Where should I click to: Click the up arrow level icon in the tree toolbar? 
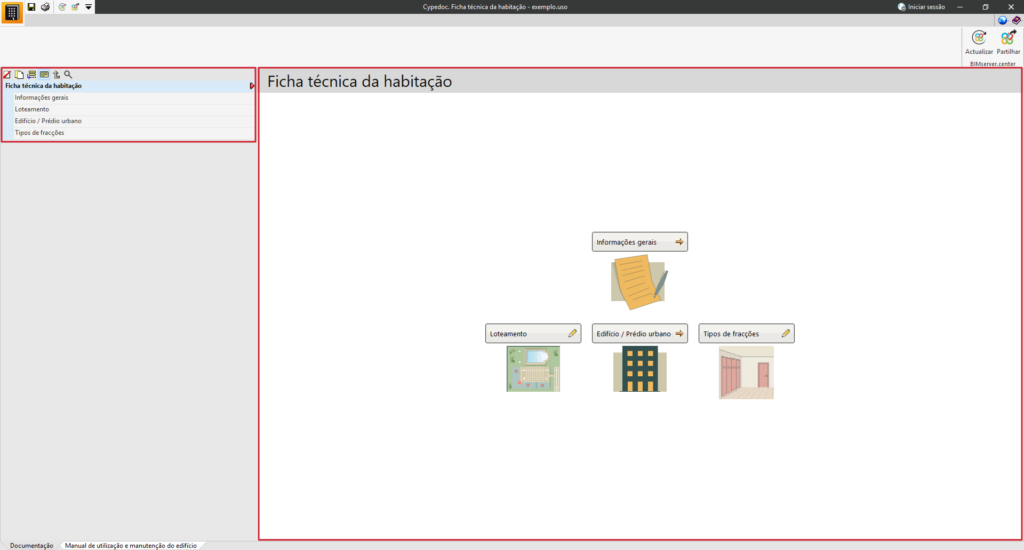56,74
